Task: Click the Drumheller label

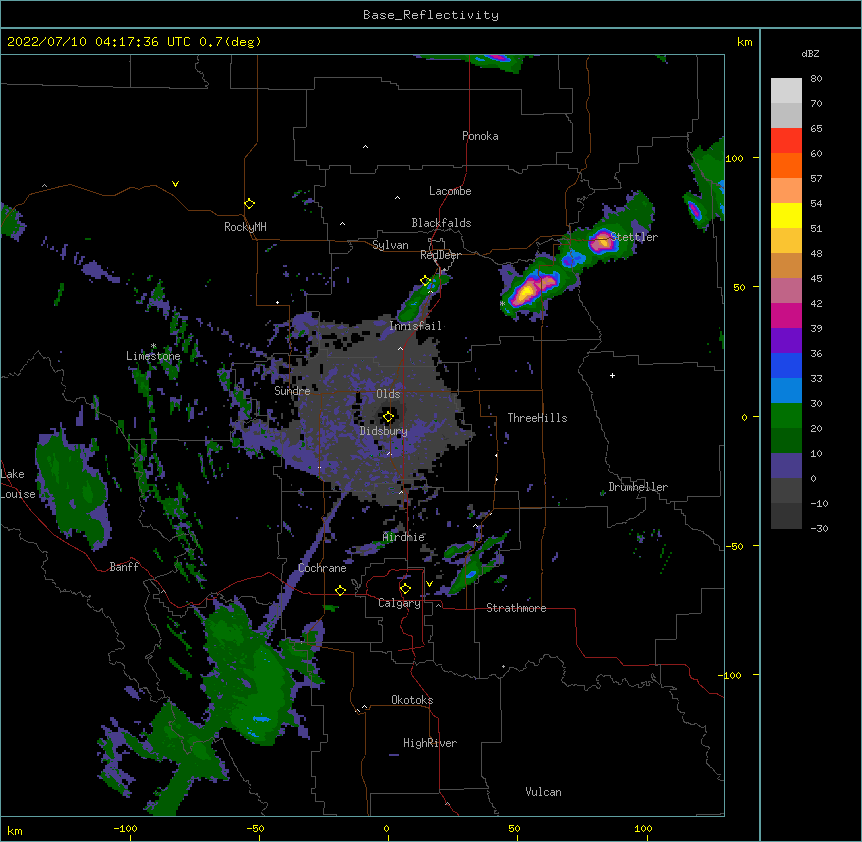Action: [x=638, y=487]
